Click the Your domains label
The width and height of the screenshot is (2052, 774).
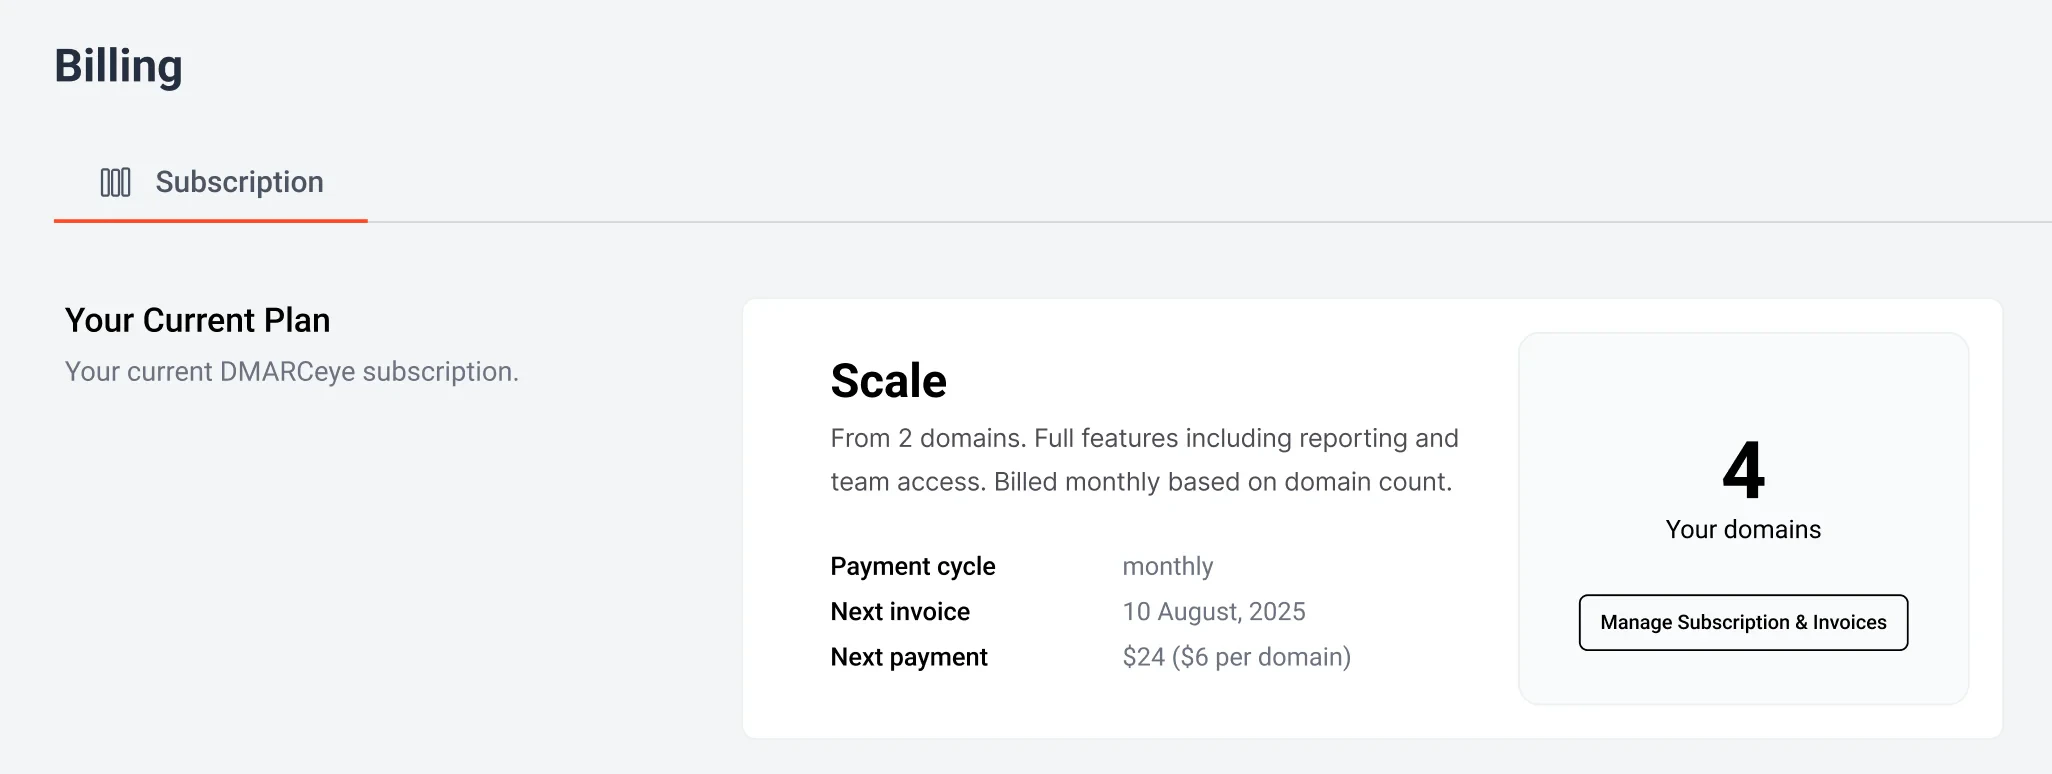click(1743, 529)
